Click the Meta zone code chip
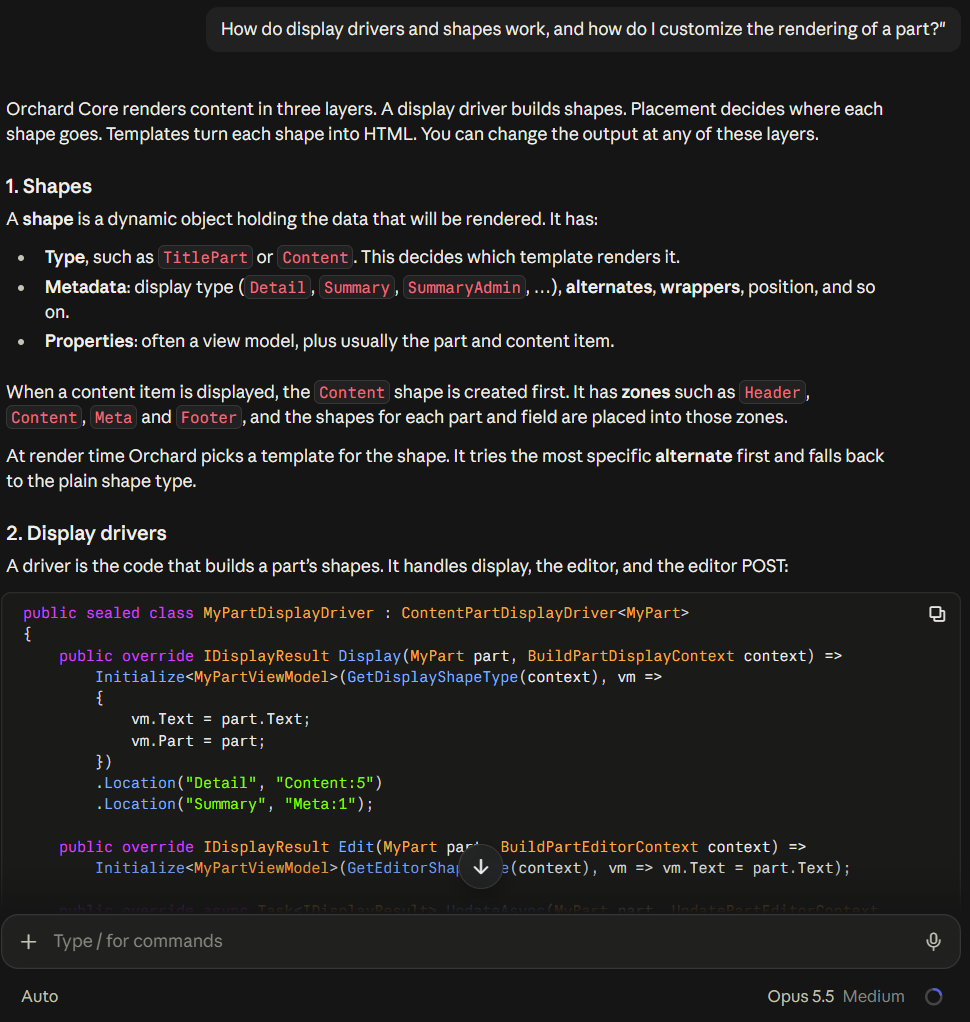Screen dimensions: 970x1022 (x=113, y=418)
